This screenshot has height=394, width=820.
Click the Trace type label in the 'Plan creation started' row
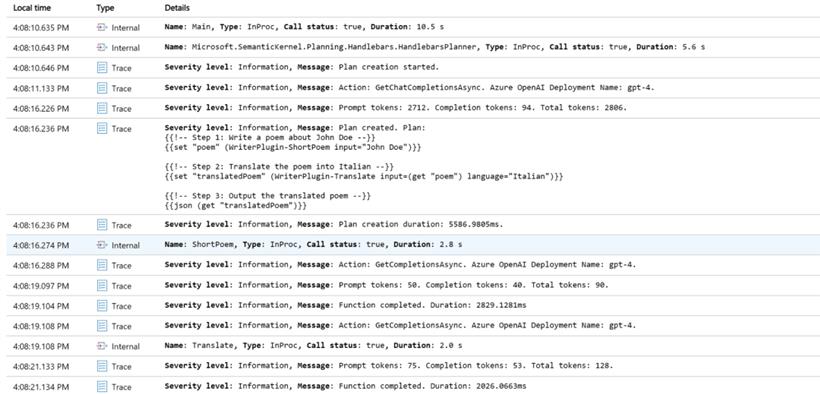(x=121, y=68)
